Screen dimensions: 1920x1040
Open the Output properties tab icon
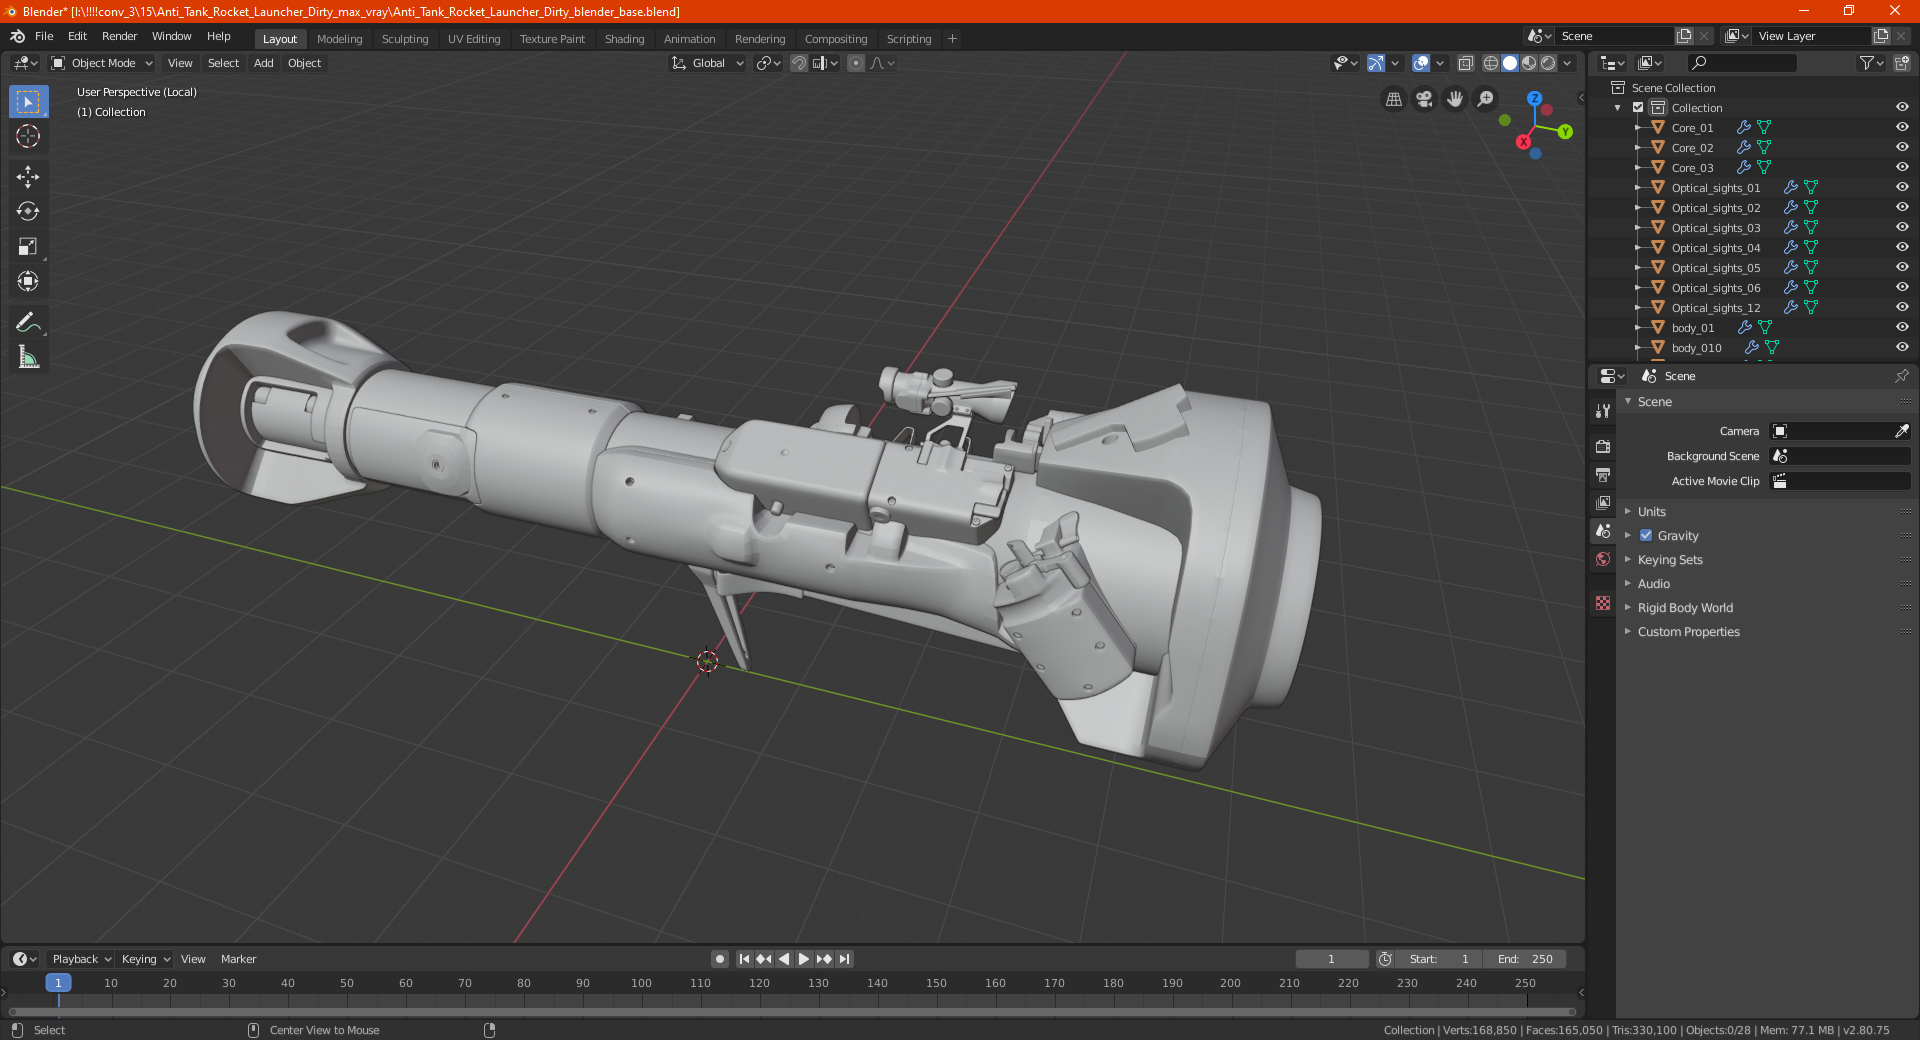(1603, 475)
